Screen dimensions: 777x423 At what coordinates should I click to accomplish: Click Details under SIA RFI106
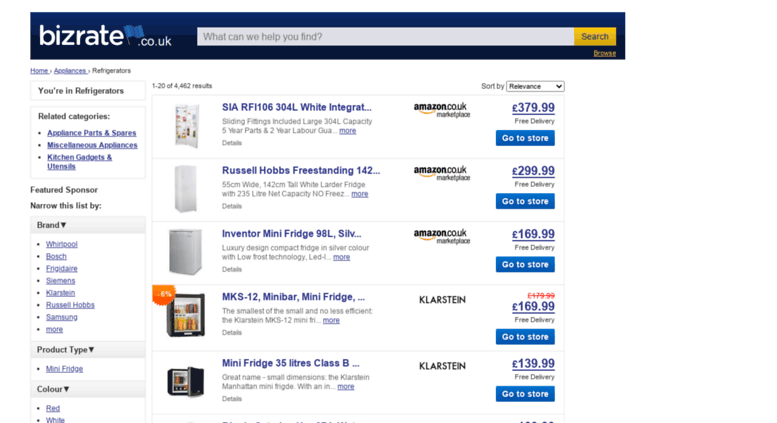[232, 143]
